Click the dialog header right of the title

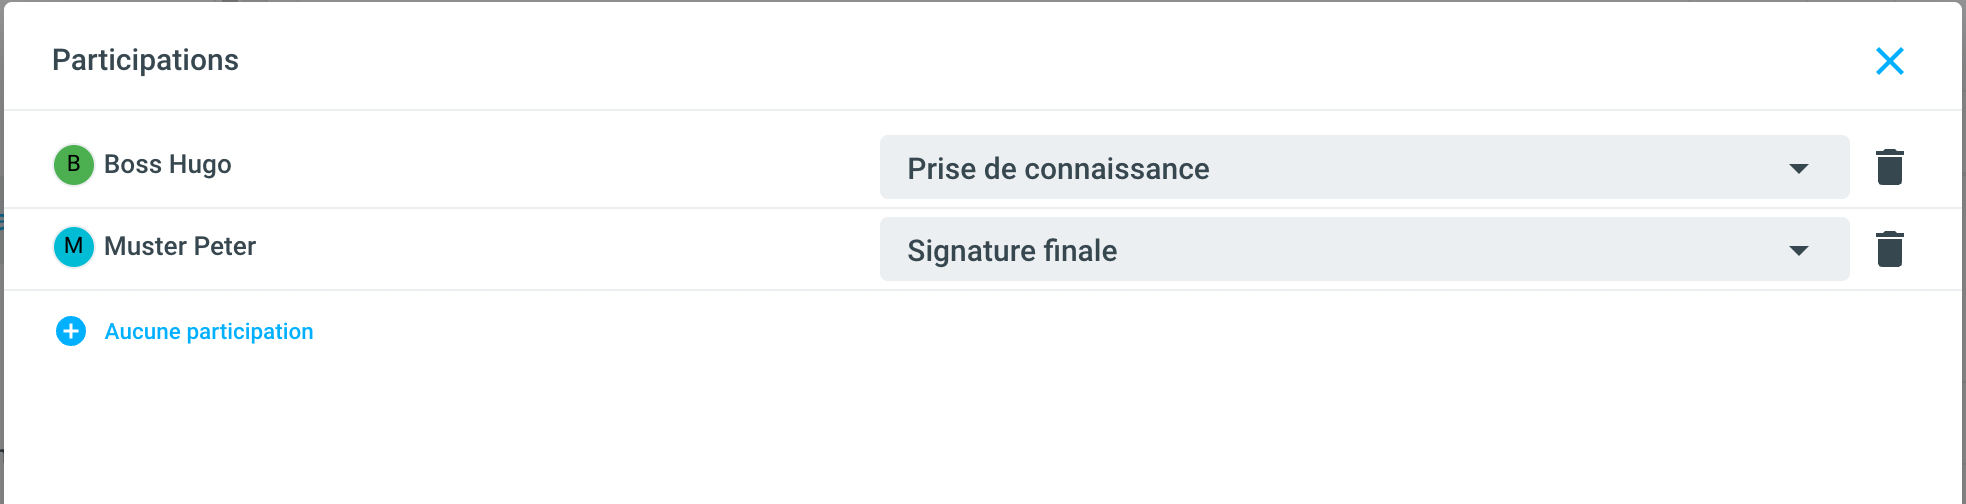coord(1000,60)
